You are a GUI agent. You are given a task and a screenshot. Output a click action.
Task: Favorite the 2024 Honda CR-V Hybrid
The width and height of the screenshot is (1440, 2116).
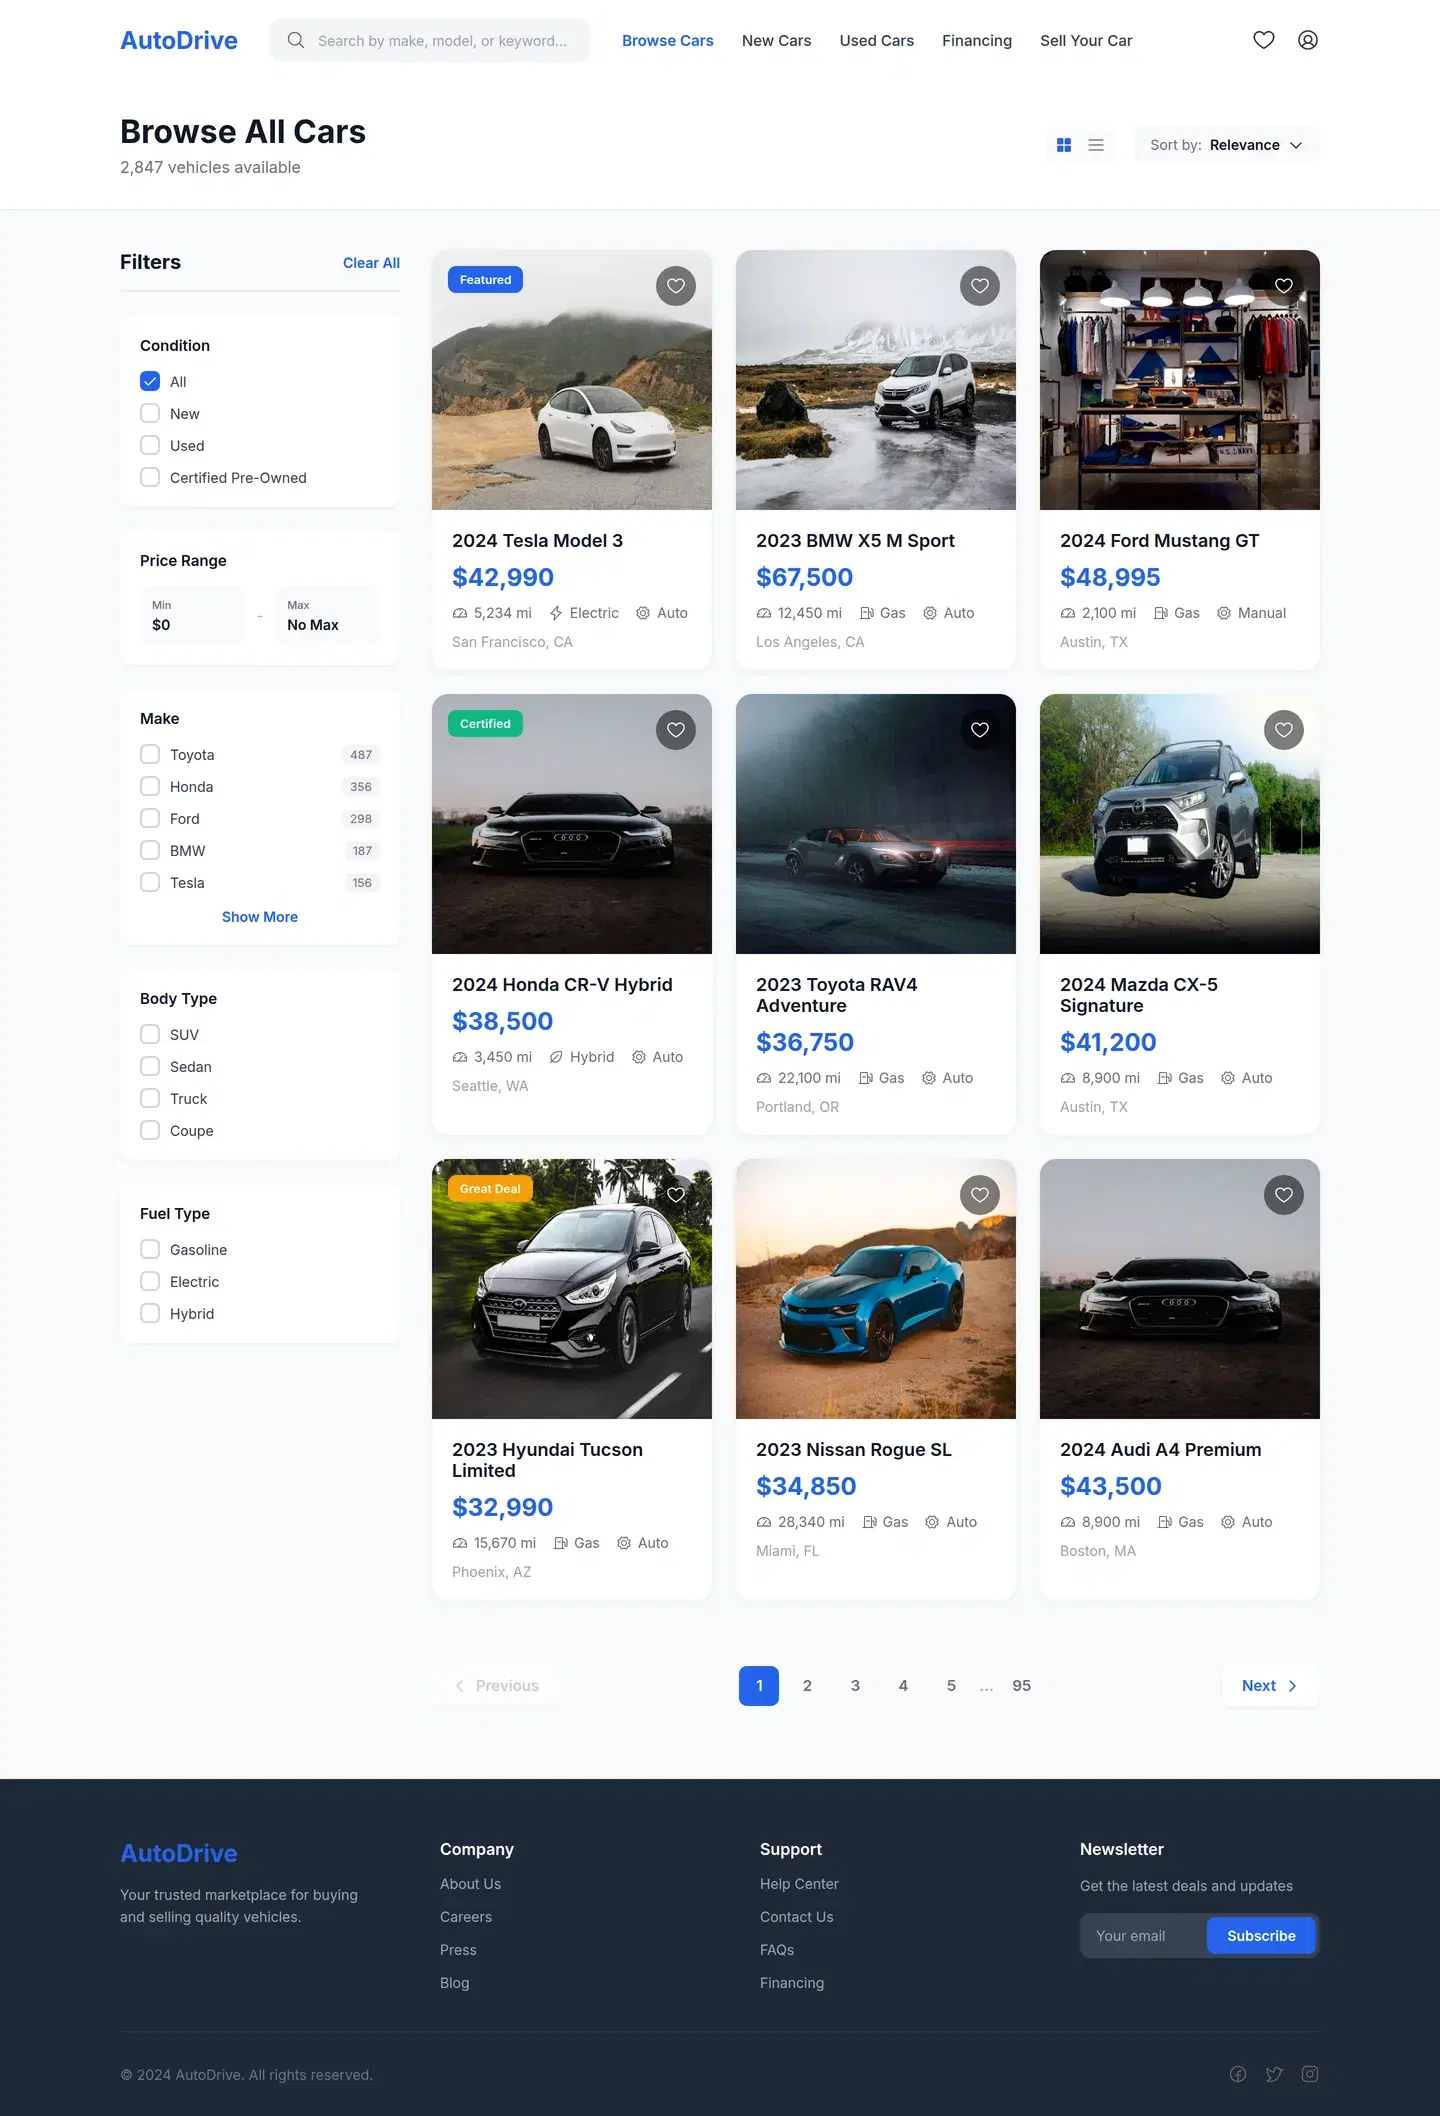click(x=676, y=730)
